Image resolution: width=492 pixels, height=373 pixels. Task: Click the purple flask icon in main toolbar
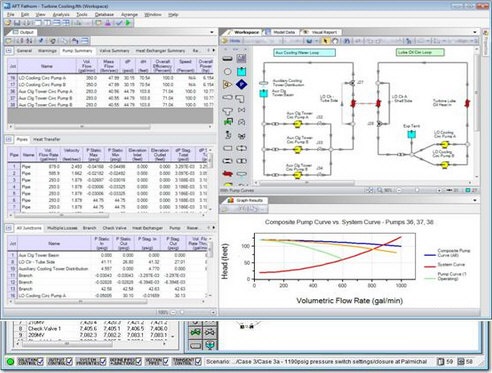[108, 23]
